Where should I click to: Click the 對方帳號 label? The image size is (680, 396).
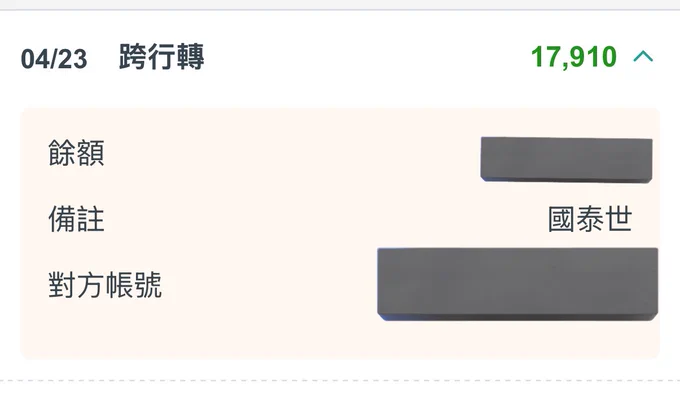105,285
